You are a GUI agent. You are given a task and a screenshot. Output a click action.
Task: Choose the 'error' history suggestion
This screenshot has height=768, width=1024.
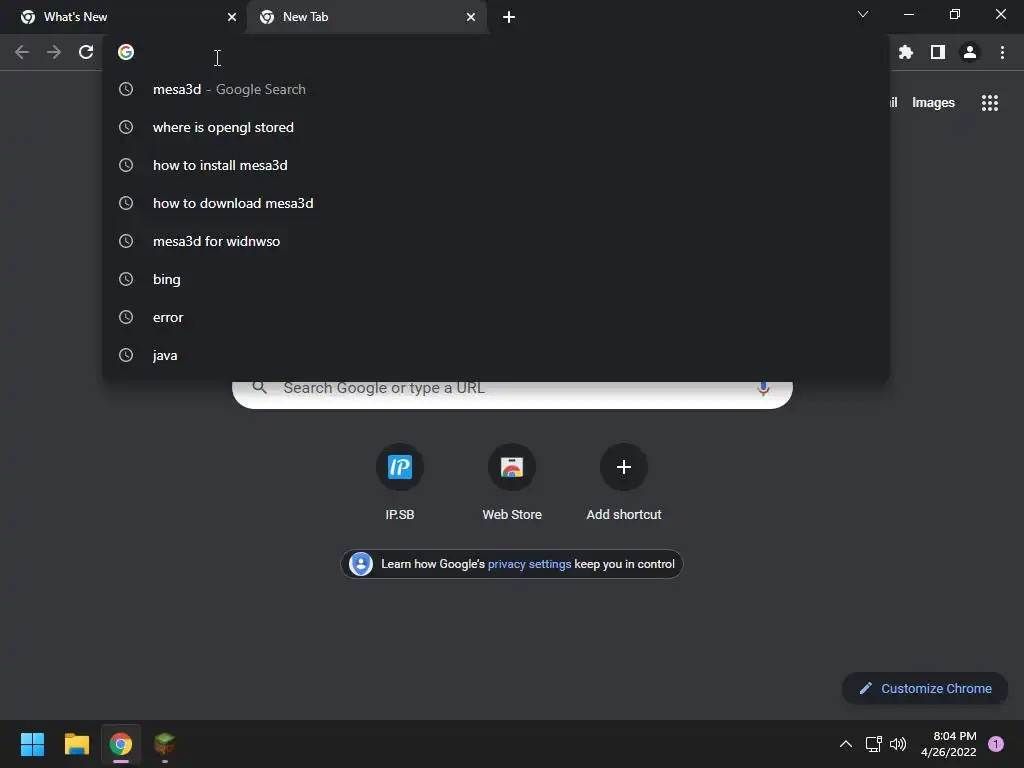coord(496,317)
